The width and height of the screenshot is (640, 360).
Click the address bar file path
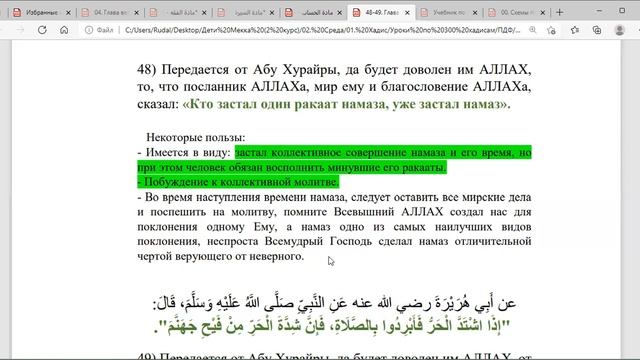(x=322, y=30)
